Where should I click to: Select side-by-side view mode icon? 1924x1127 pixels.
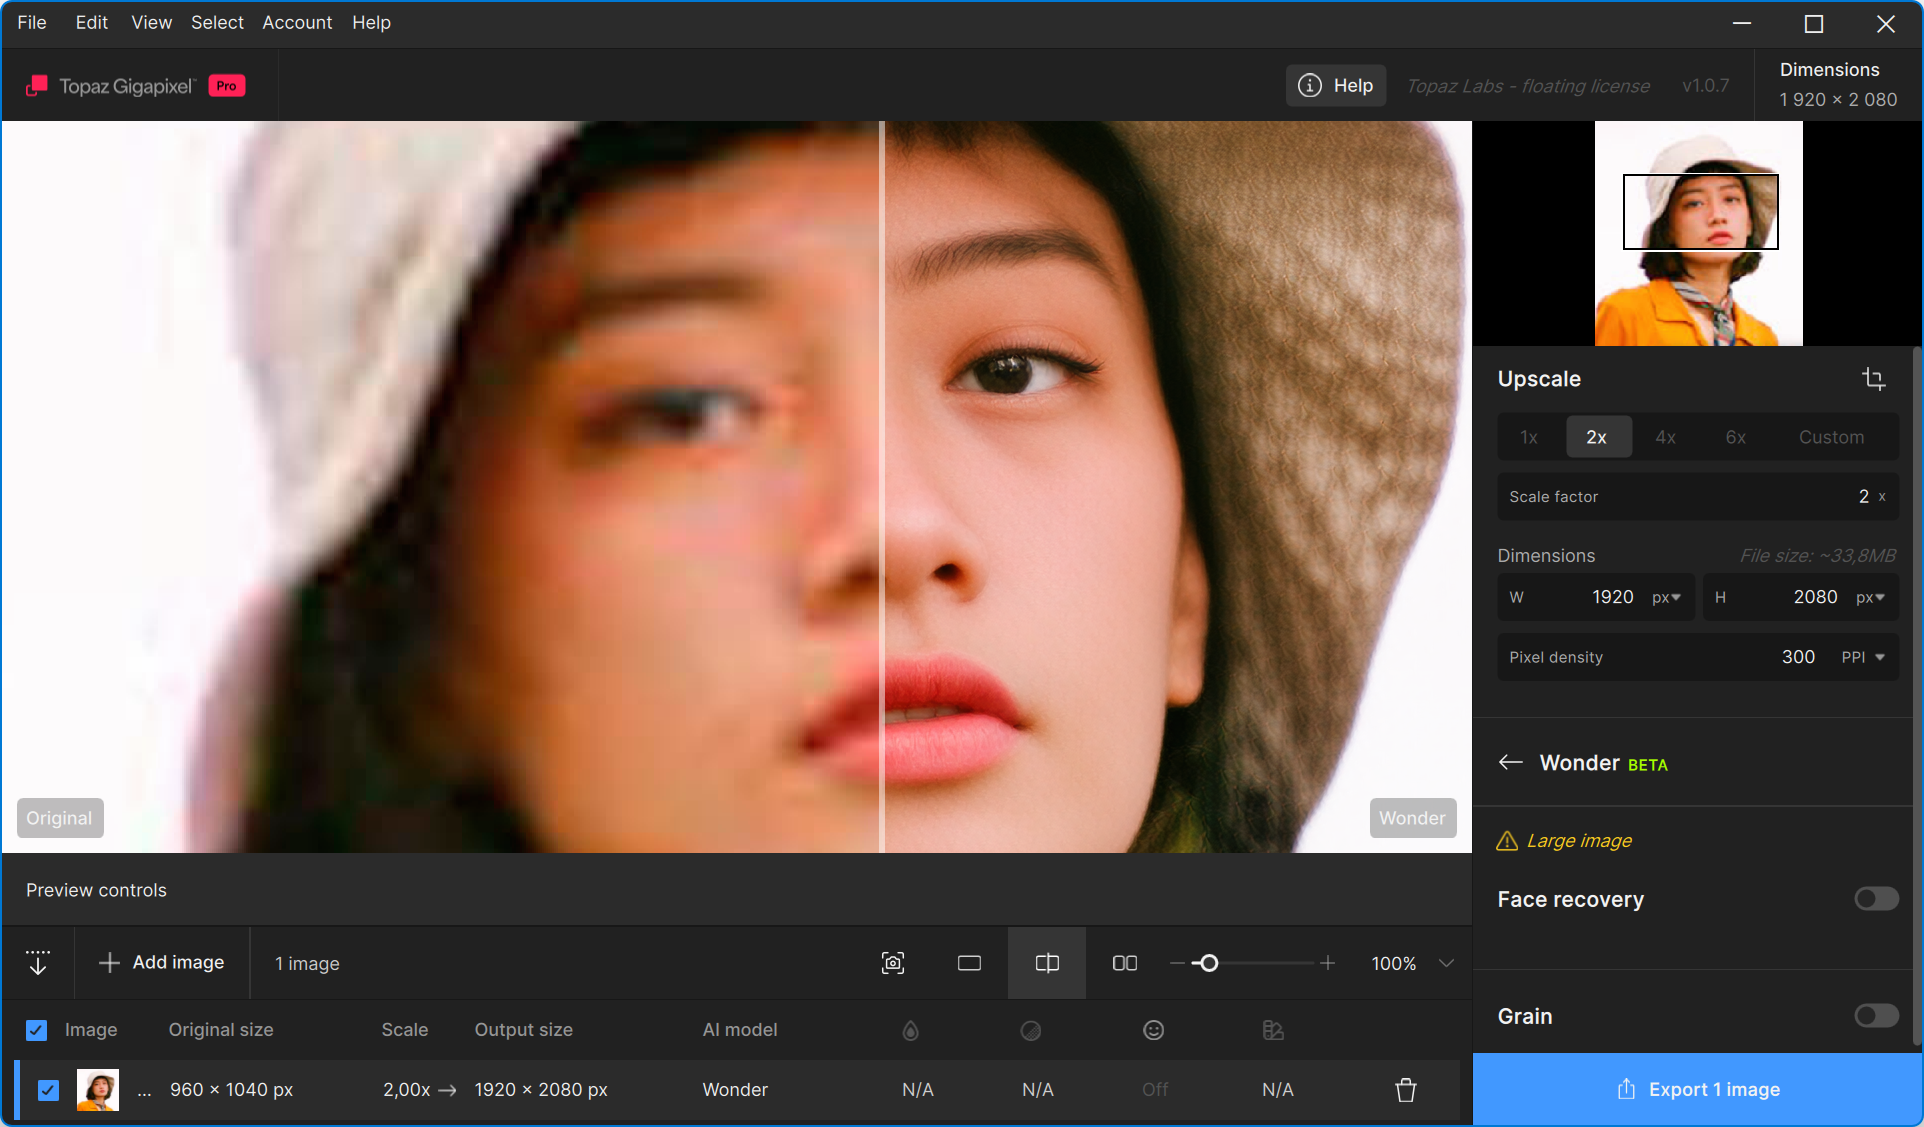pyautogui.click(x=1125, y=963)
